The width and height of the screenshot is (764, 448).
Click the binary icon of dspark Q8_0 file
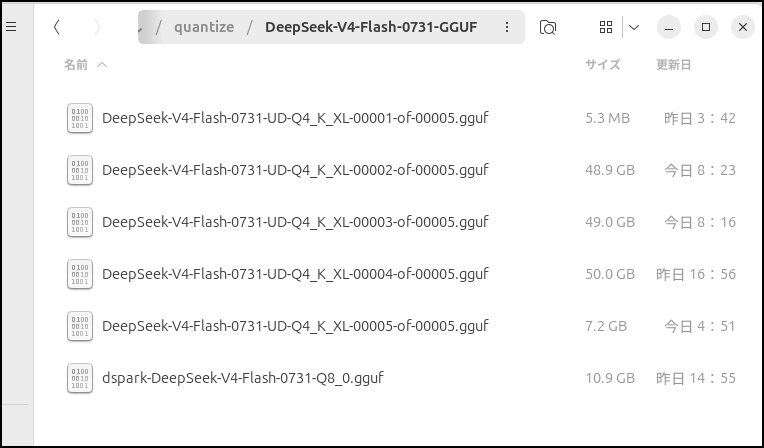(80, 378)
